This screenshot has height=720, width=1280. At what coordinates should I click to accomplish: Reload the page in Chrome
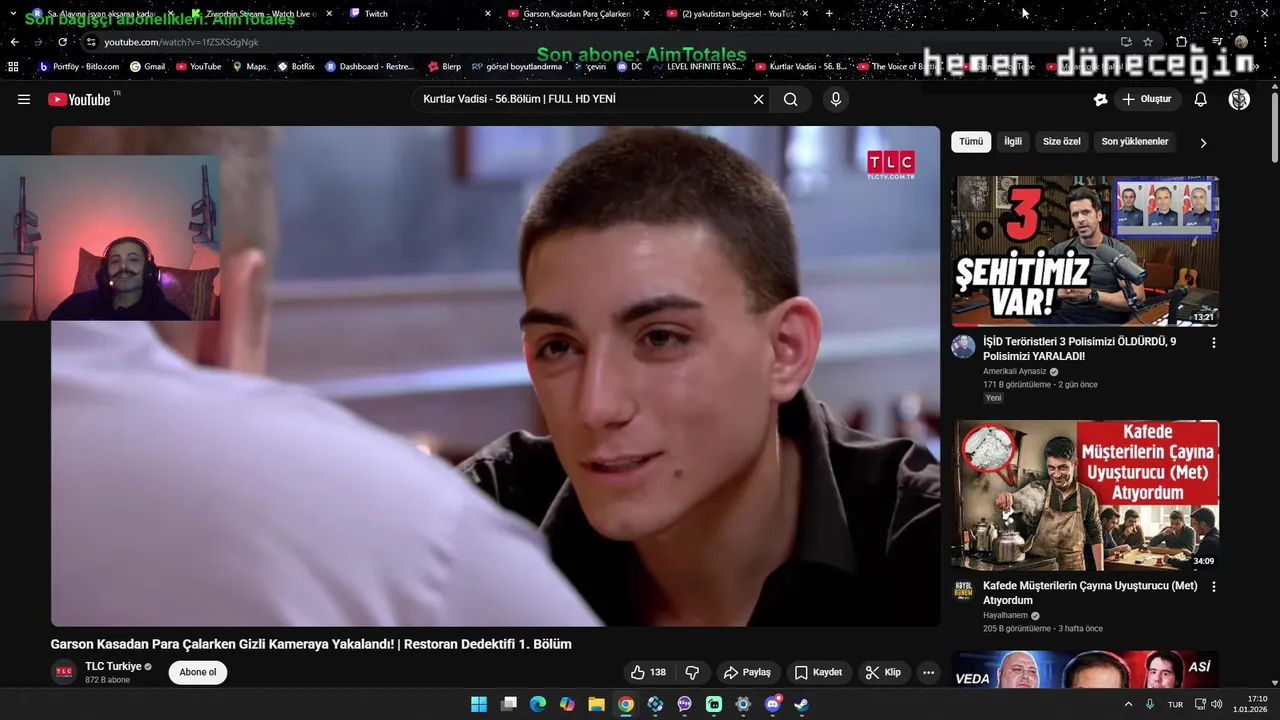coord(62,42)
